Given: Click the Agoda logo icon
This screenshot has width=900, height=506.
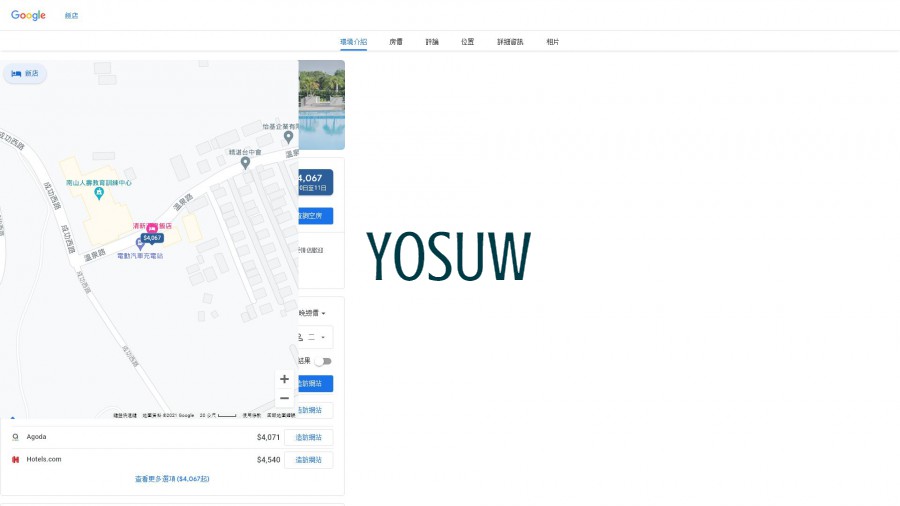Looking at the screenshot, I should coord(15,437).
